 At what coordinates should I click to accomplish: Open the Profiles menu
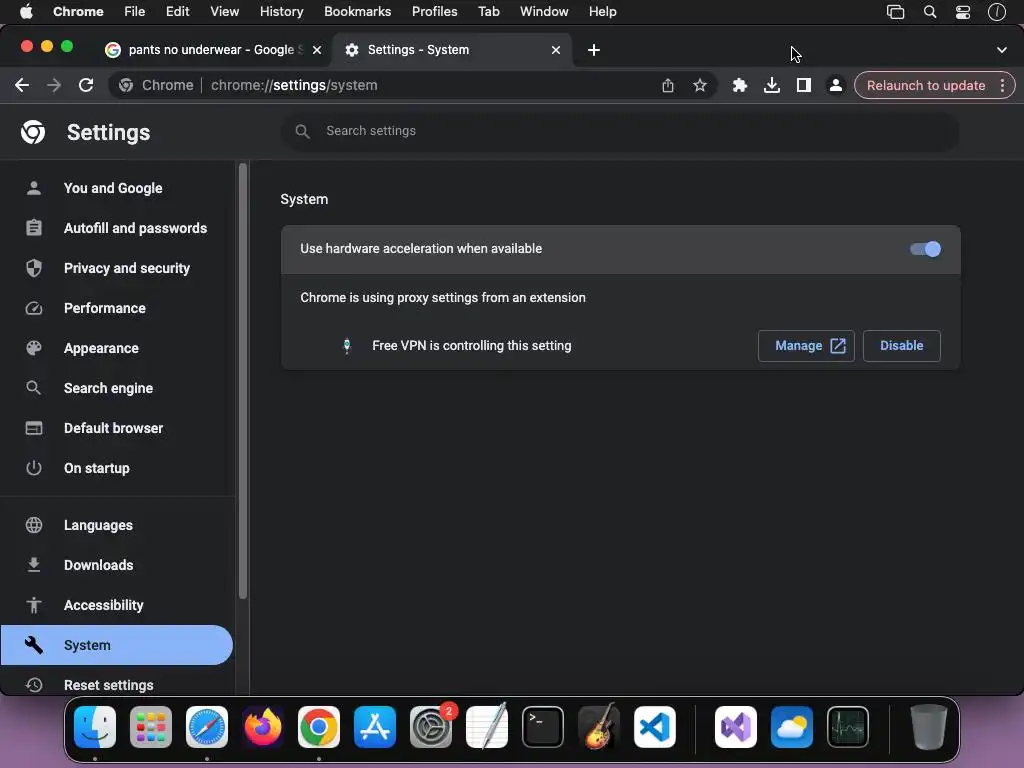(434, 12)
